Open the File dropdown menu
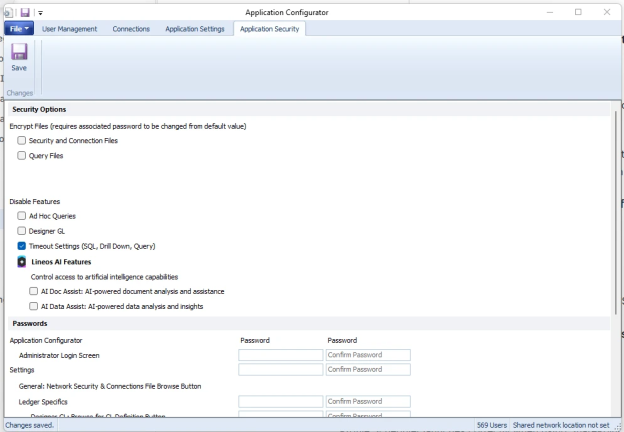 (x=19, y=29)
